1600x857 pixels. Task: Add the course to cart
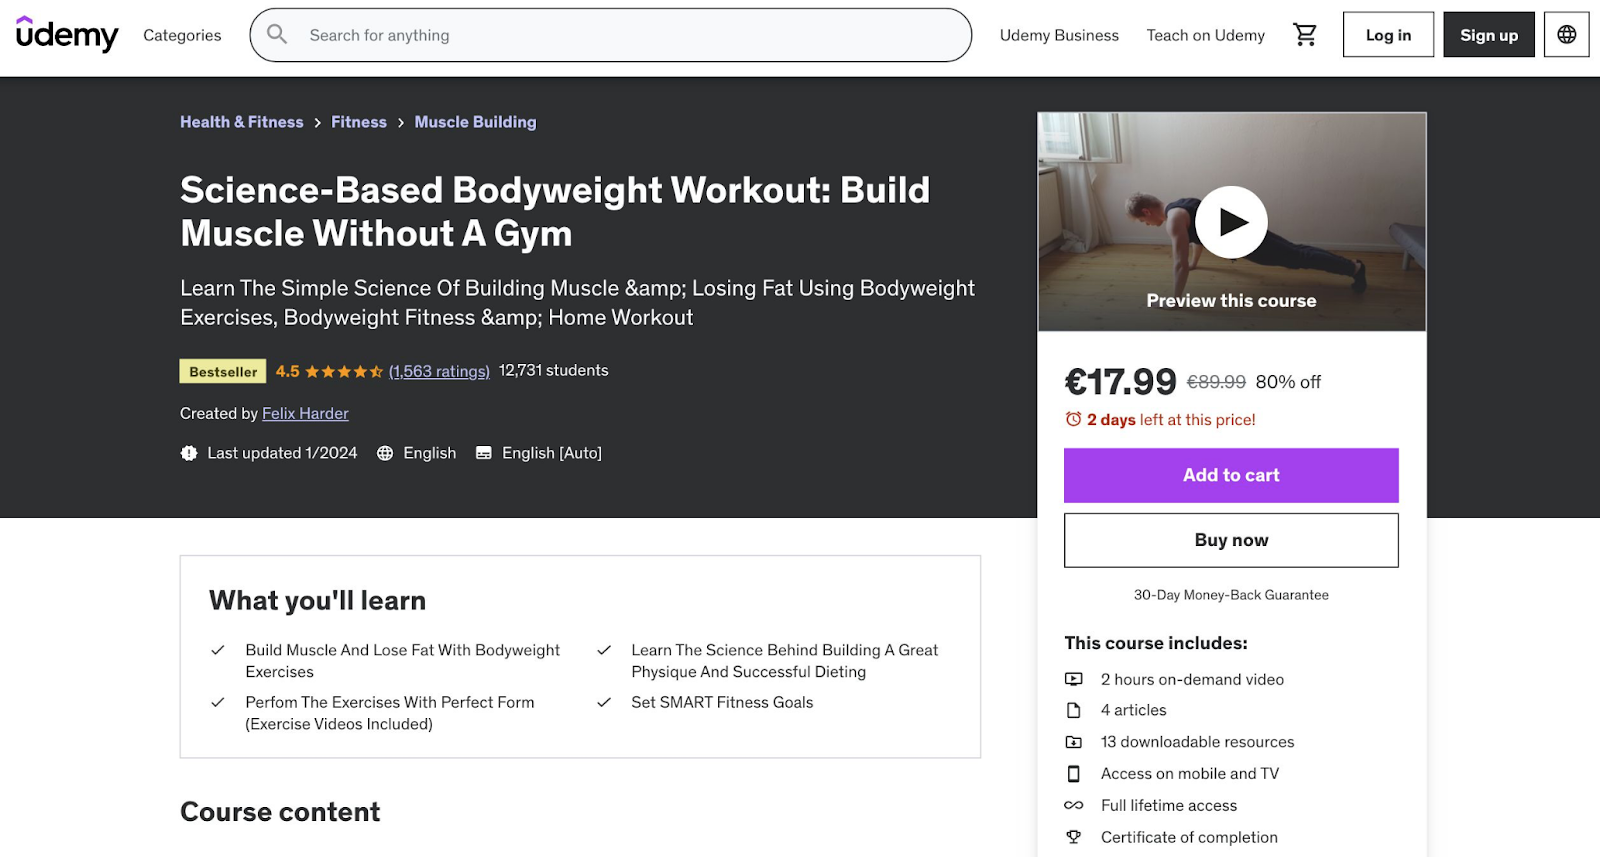pyautogui.click(x=1231, y=475)
